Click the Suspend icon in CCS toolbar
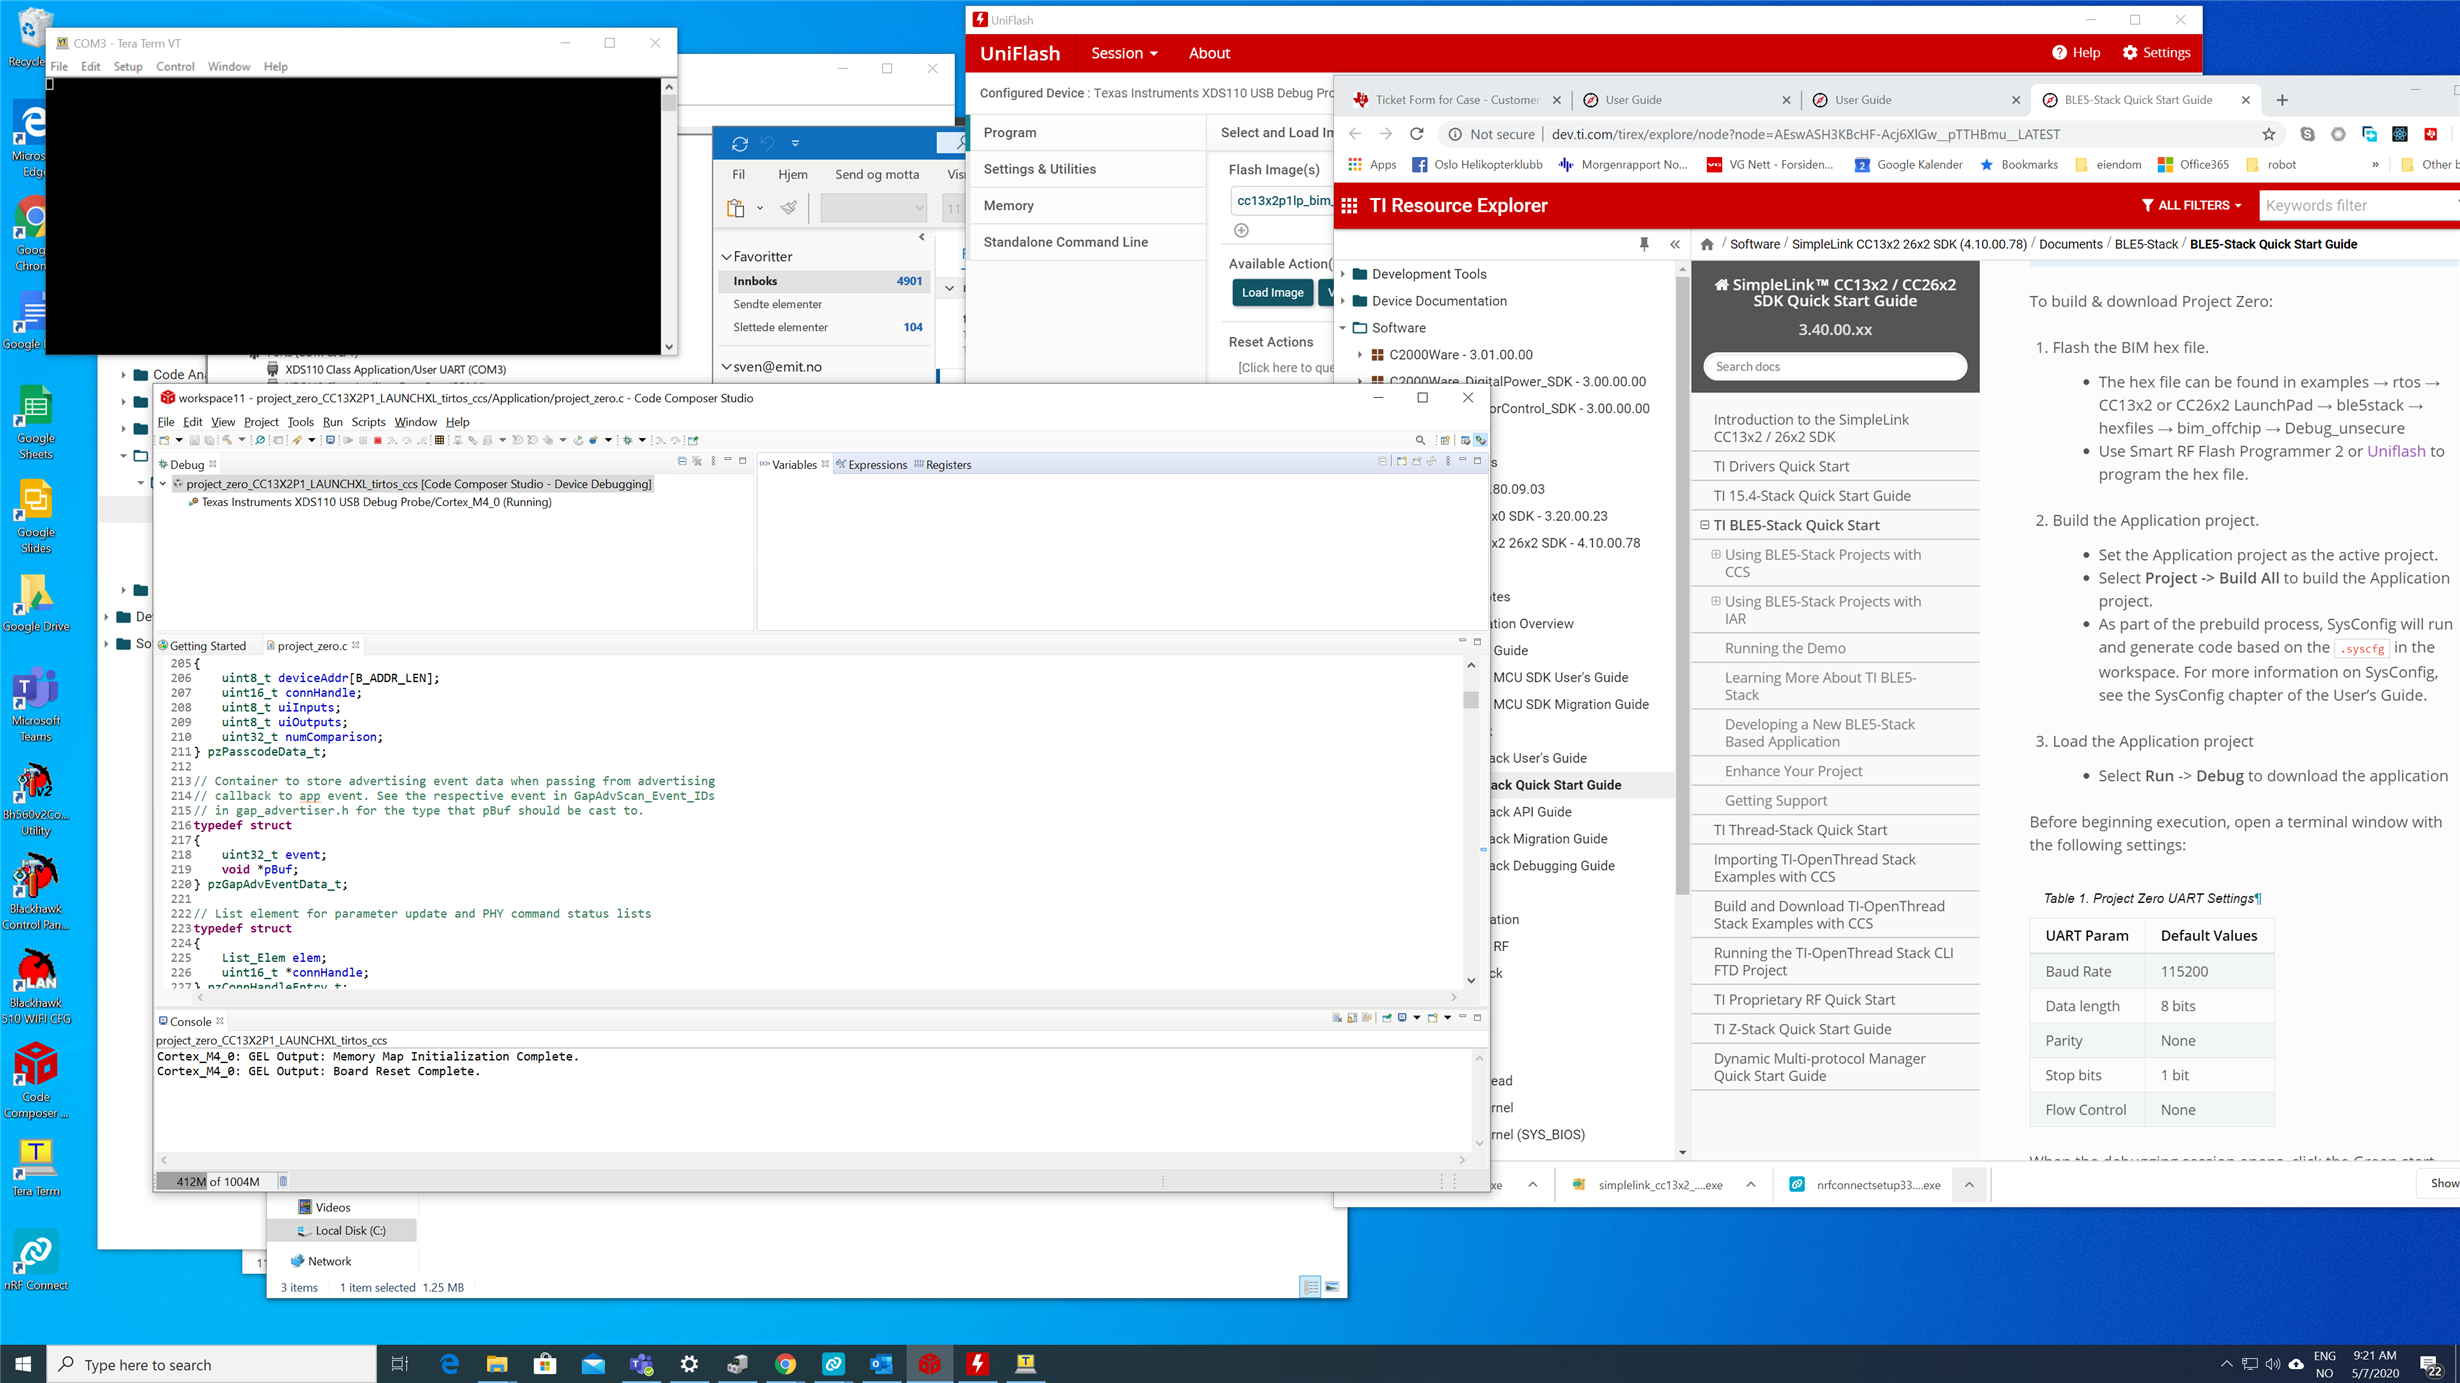 pos(363,440)
